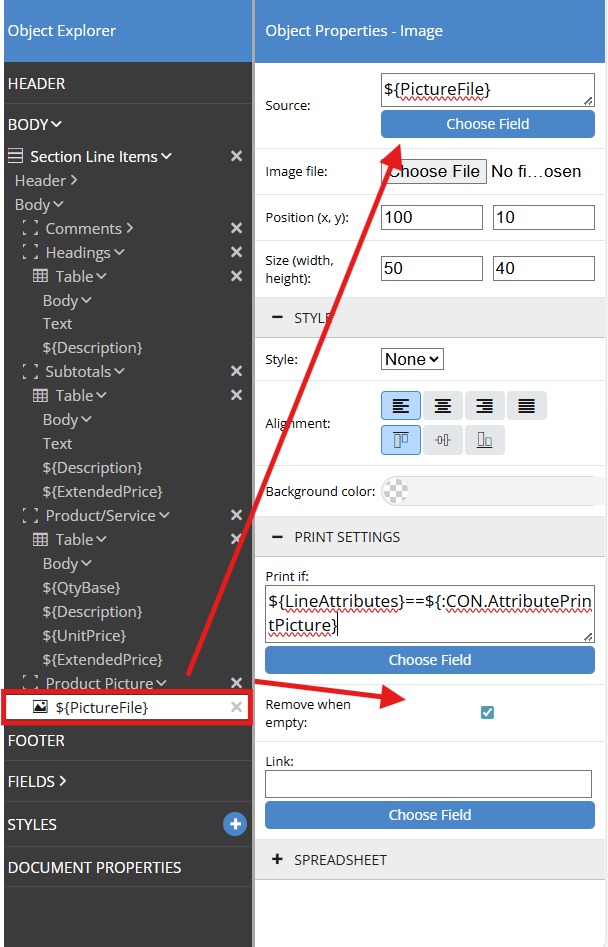The height and width of the screenshot is (947, 608).
Task: Open the STYLES section
Action: [32, 824]
